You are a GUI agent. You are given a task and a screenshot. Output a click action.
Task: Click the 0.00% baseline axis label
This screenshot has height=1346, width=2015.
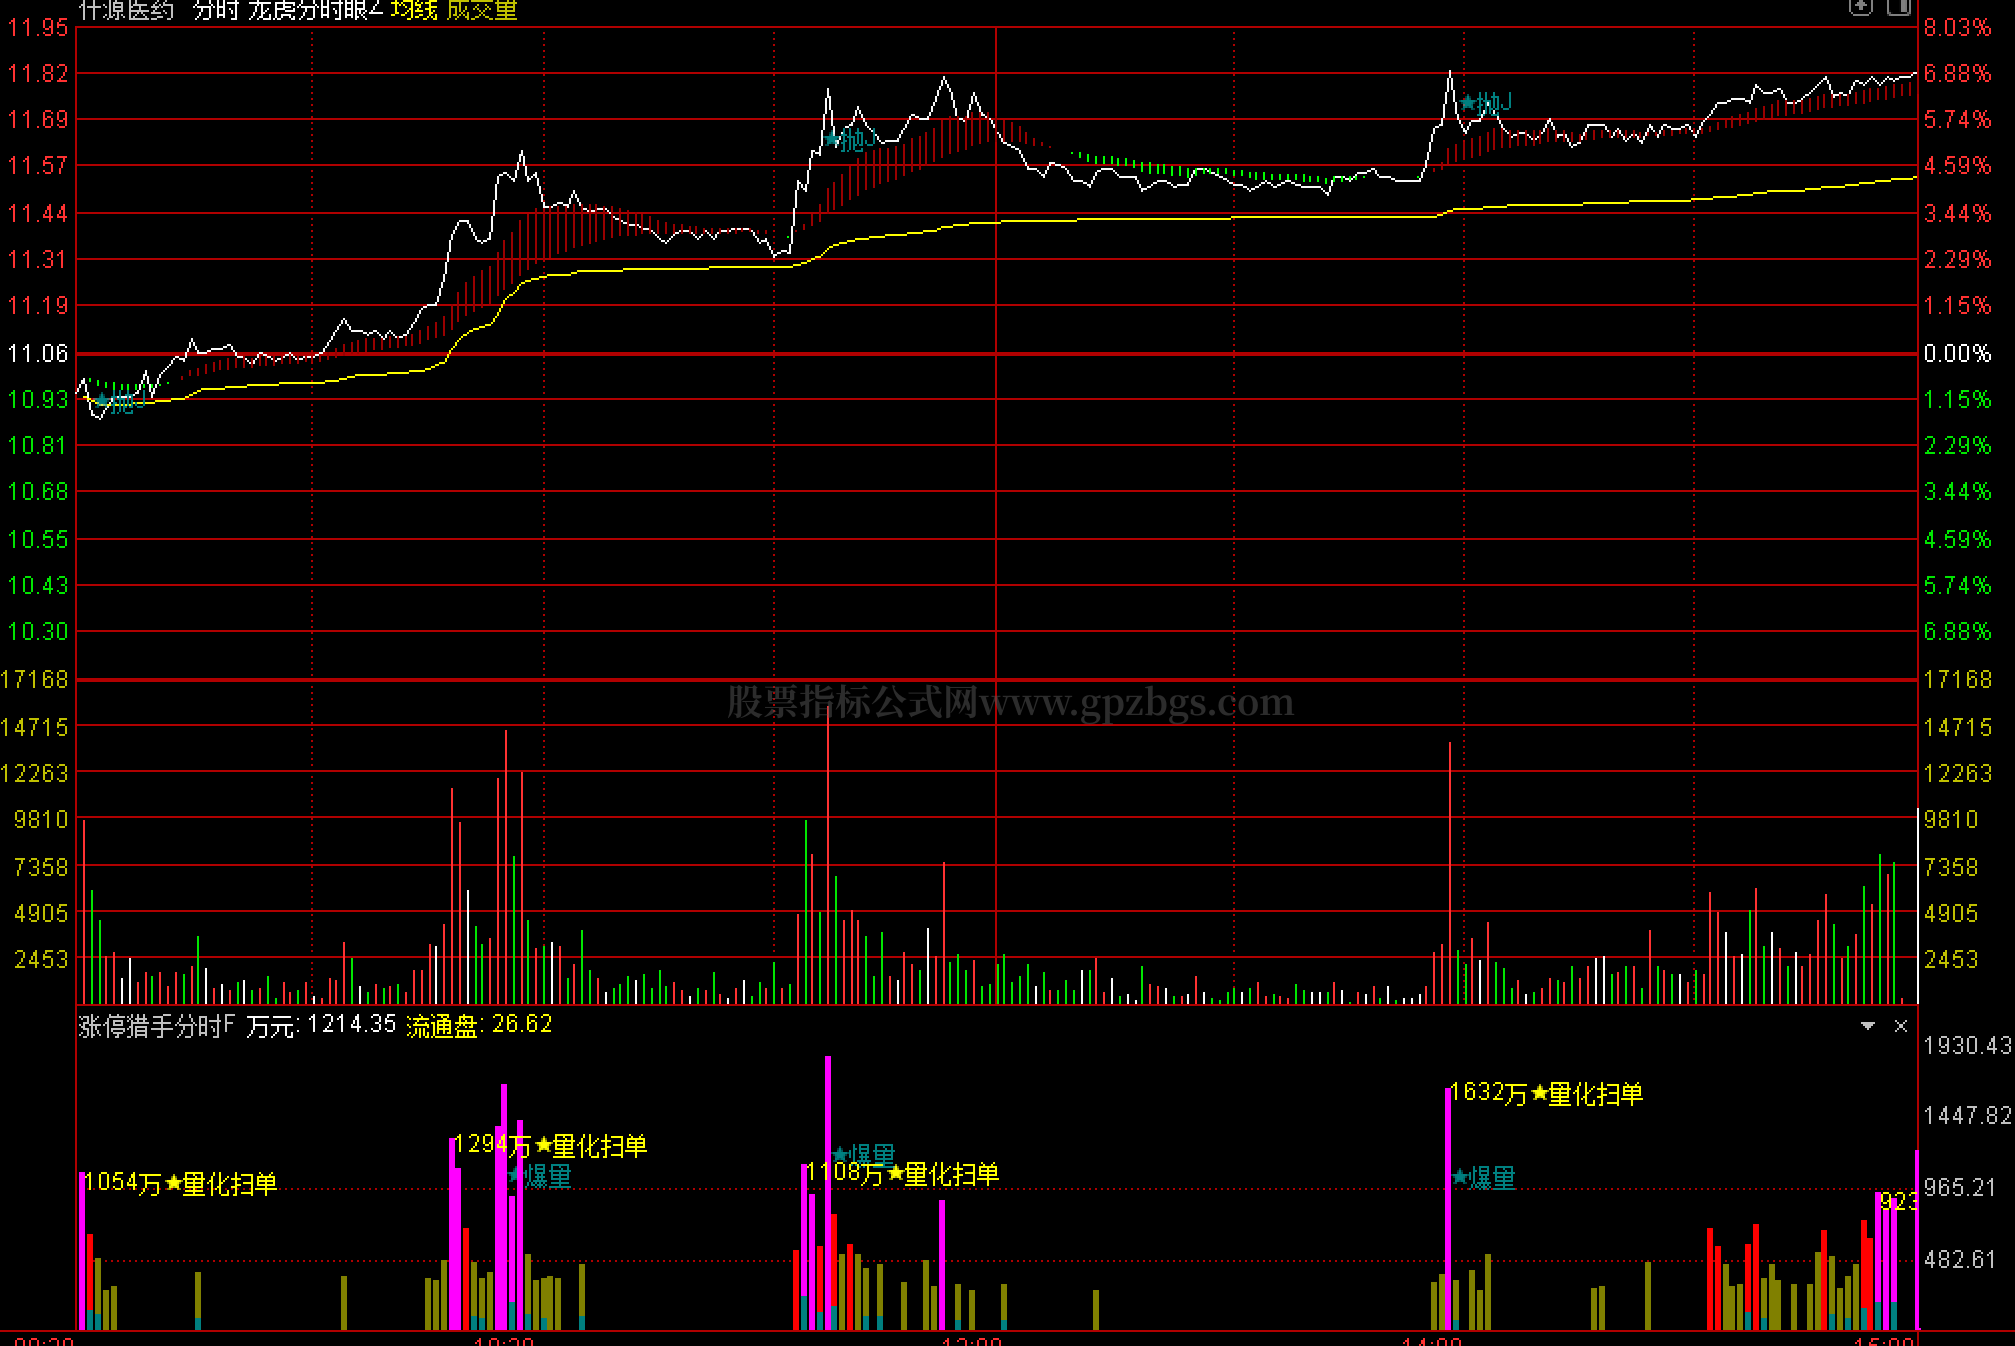(1957, 353)
